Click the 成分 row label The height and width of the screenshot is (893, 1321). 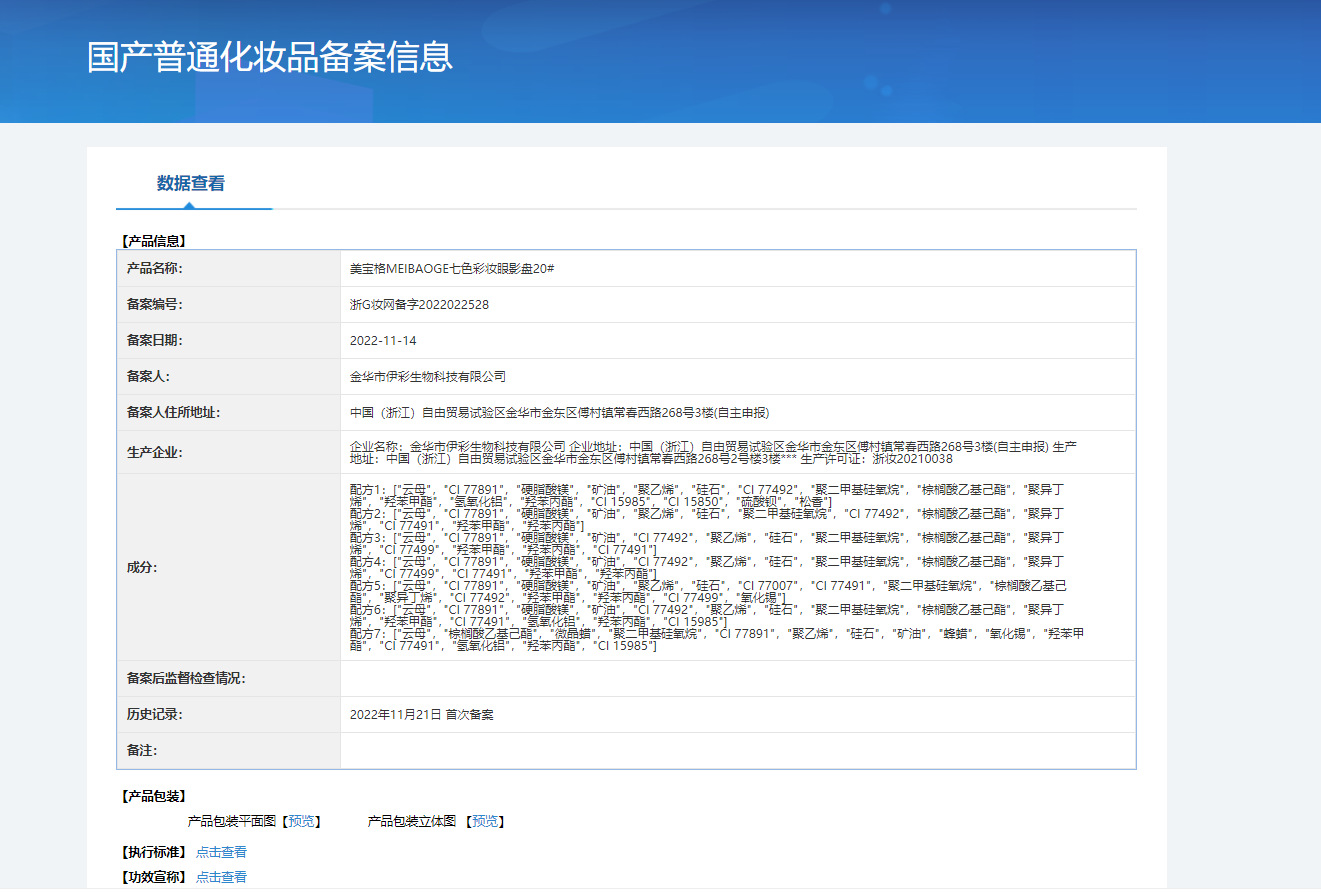(x=141, y=567)
